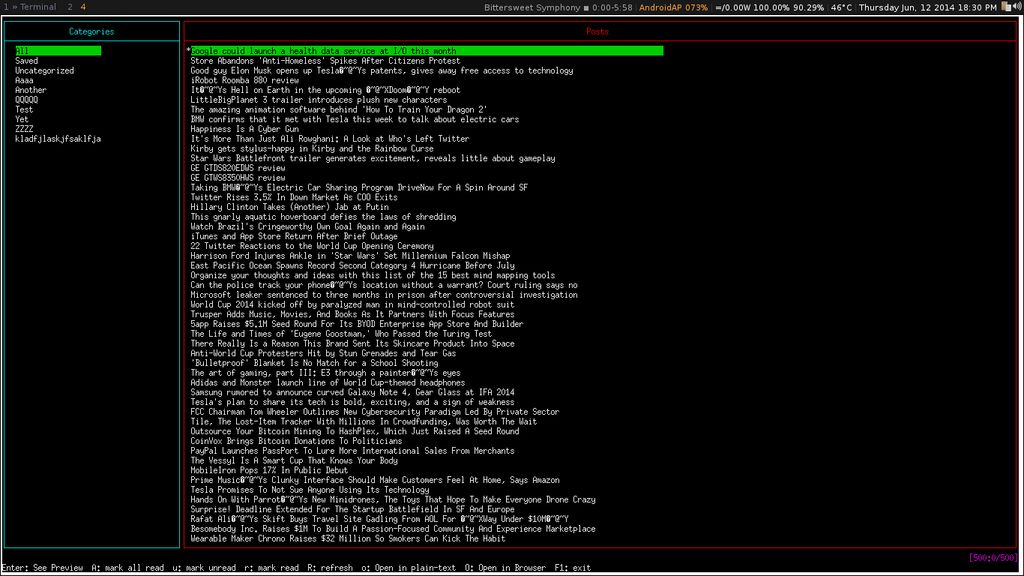The image size is (1024, 576).
Task: Select post 'iTunes and App Store Return After Brief Outage'
Action: point(294,236)
